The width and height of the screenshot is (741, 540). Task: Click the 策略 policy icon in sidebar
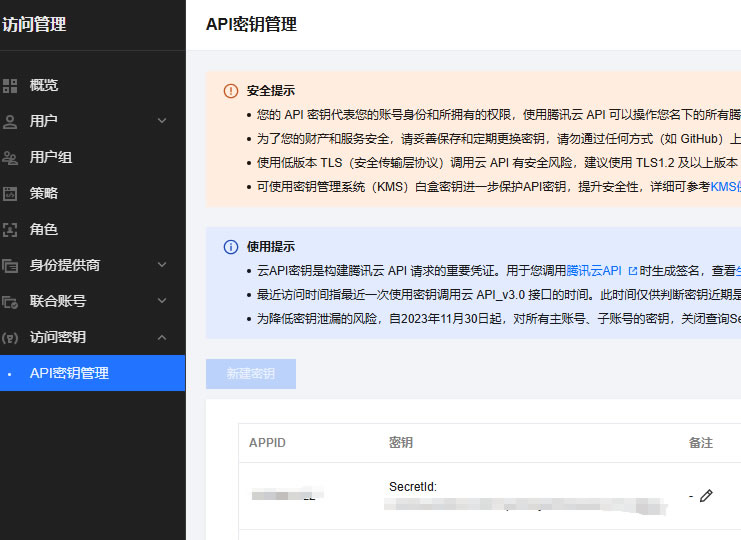(x=11, y=193)
